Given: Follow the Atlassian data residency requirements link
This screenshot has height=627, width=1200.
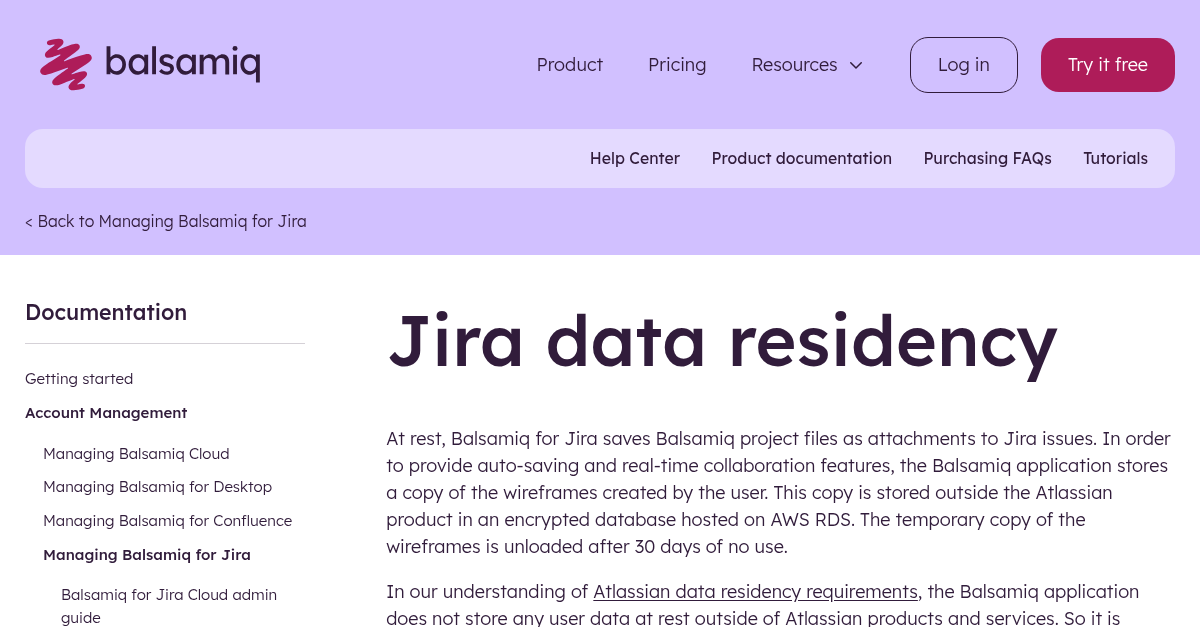Looking at the screenshot, I should tap(755, 591).
